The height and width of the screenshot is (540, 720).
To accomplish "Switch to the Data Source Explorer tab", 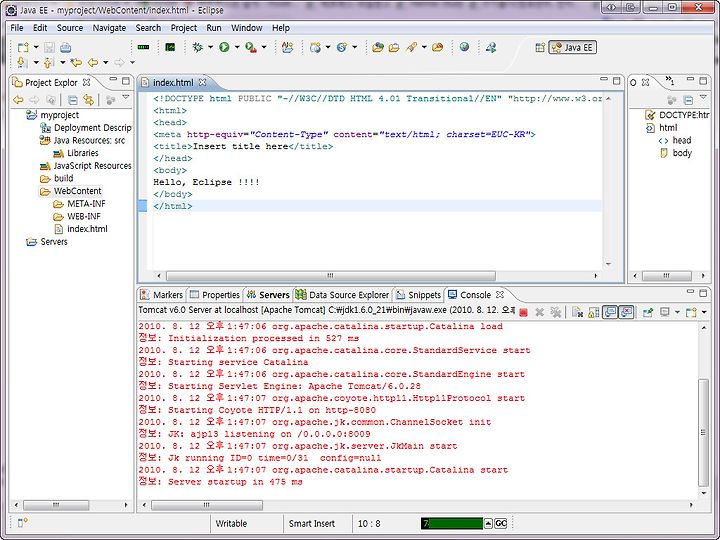I will click(343, 295).
